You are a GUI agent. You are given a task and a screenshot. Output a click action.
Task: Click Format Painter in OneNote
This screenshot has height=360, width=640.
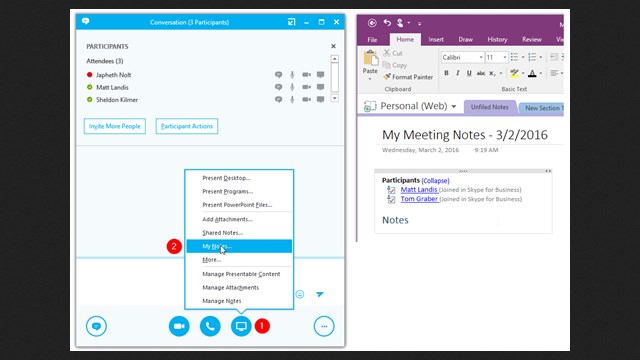coord(408,77)
